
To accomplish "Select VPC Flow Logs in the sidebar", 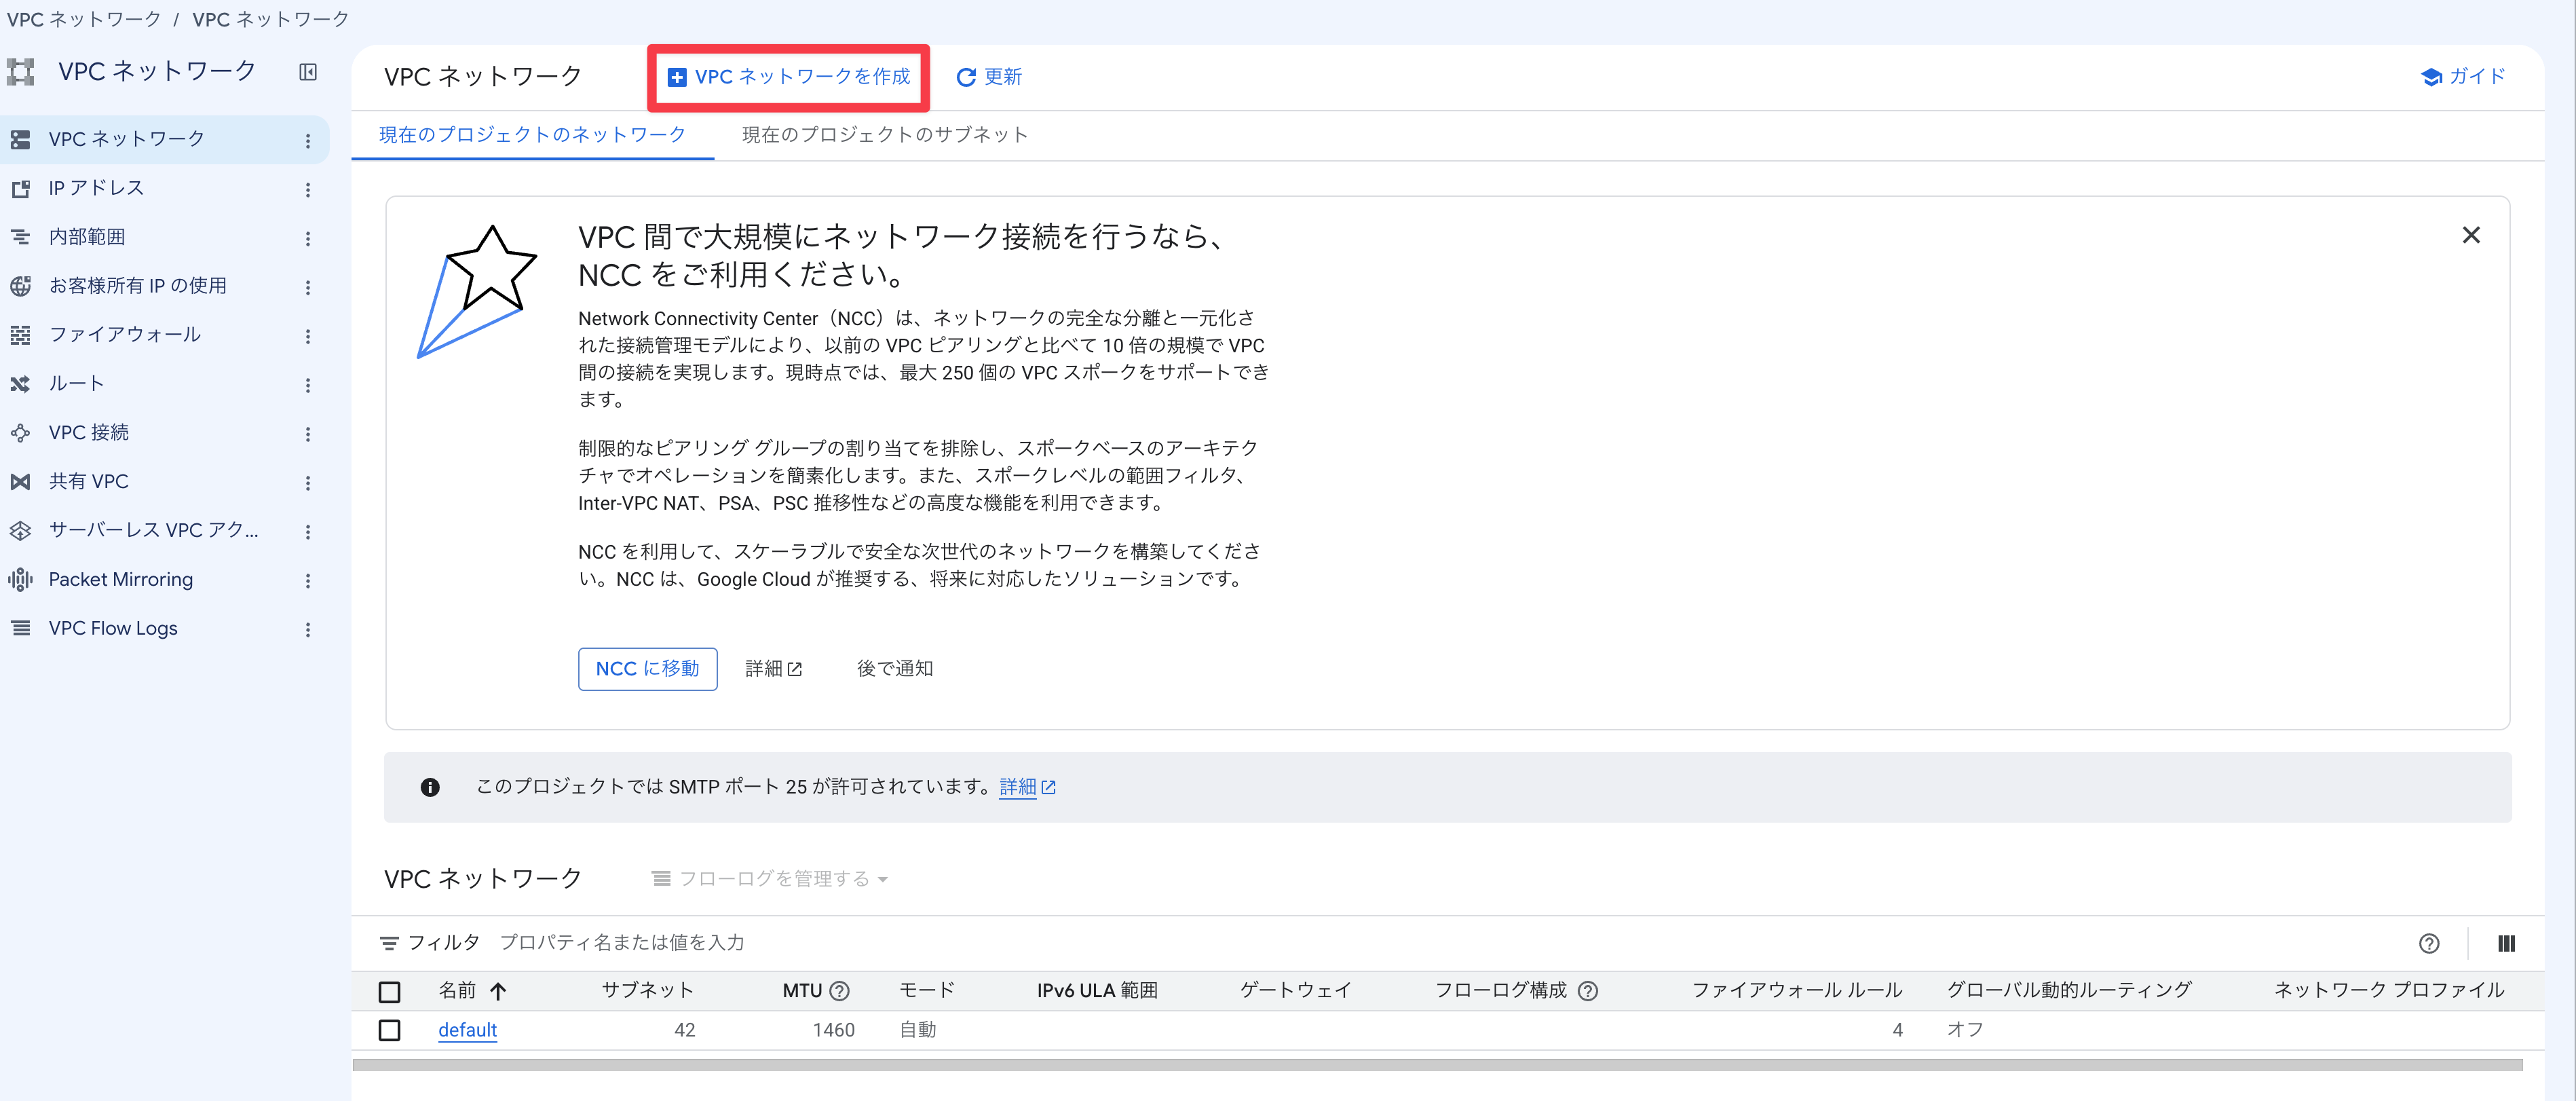I will pyautogui.click(x=113, y=629).
